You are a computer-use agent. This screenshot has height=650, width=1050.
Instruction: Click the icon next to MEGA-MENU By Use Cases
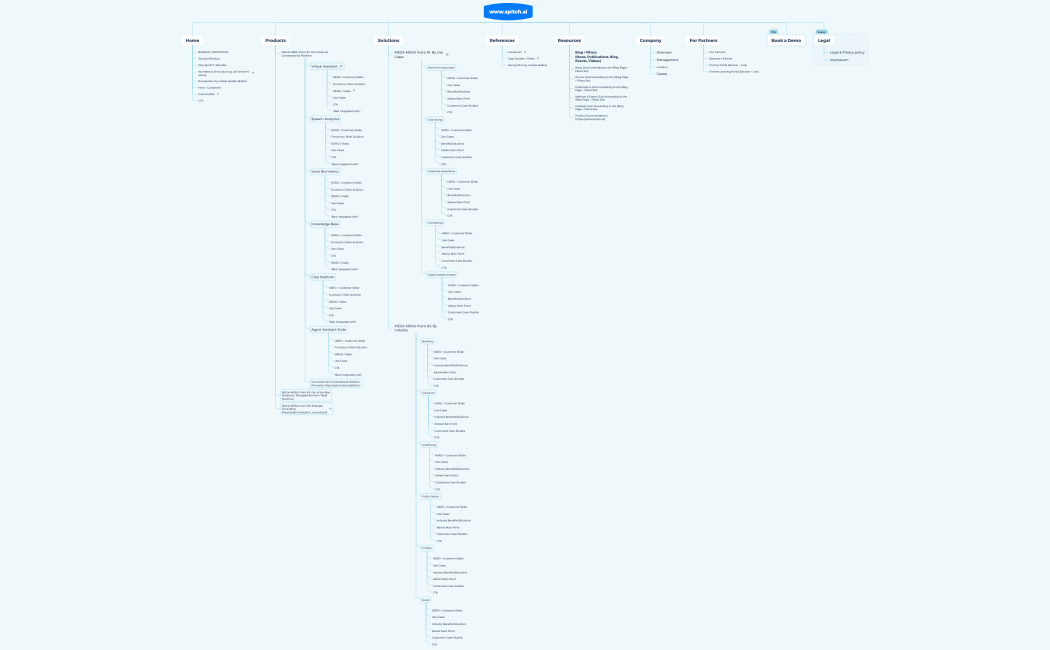(x=447, y=54)
